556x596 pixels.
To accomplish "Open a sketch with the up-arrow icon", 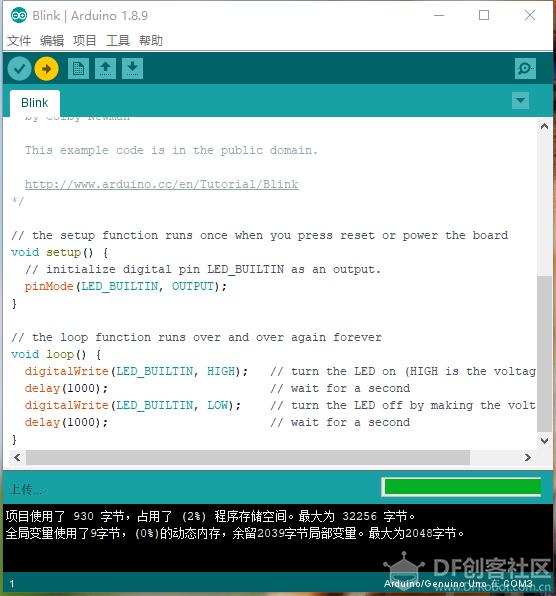I will click(105, 68).
